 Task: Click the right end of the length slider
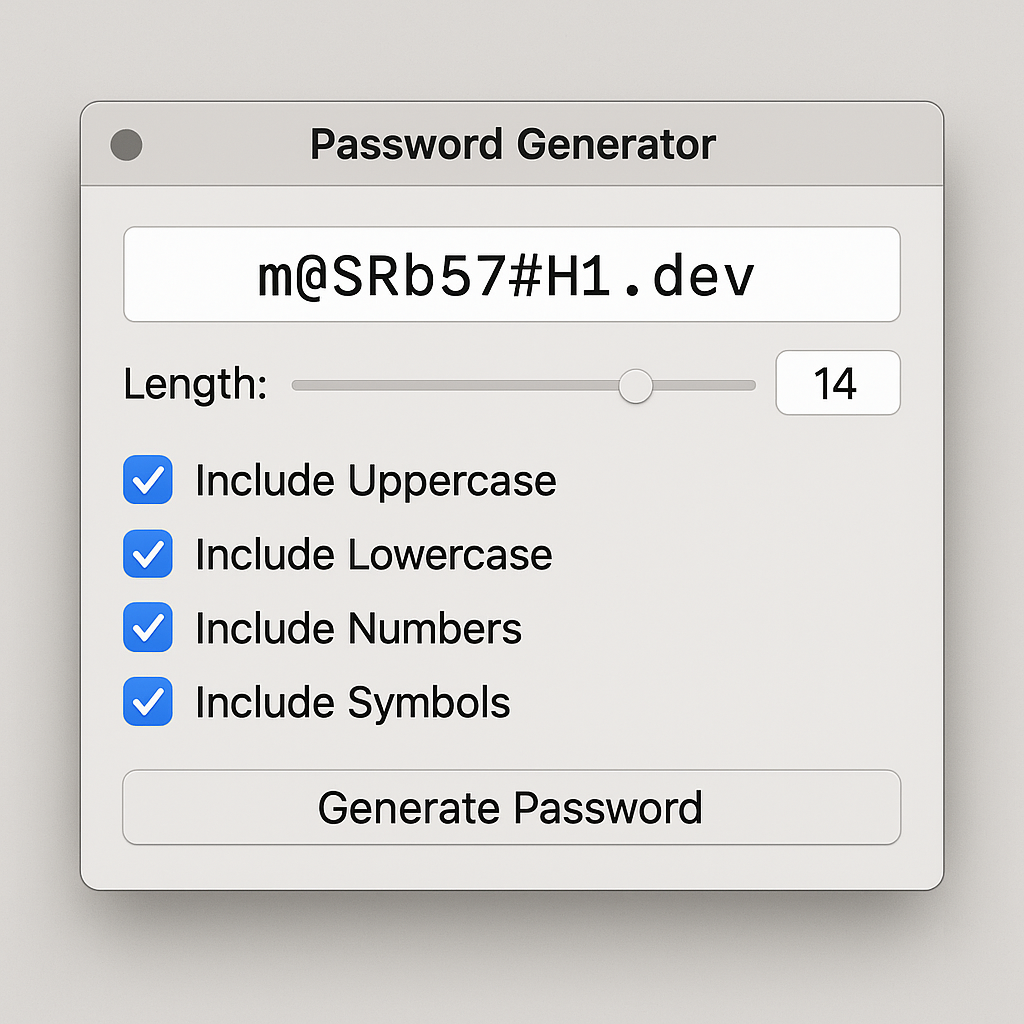tap(752, 385)
